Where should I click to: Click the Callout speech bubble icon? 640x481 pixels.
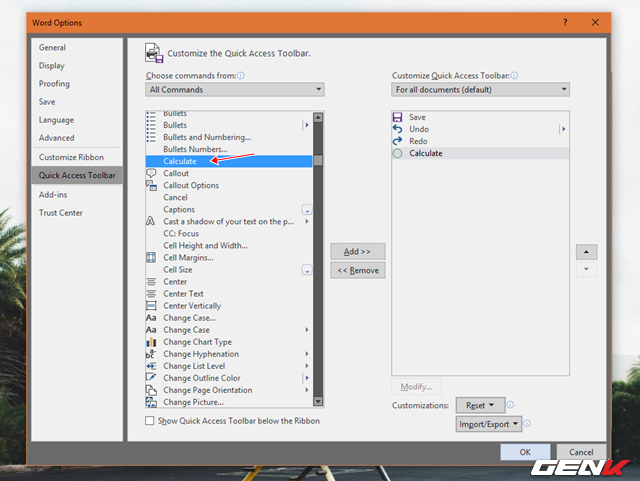pyautogui.click(x=151, y=173)
